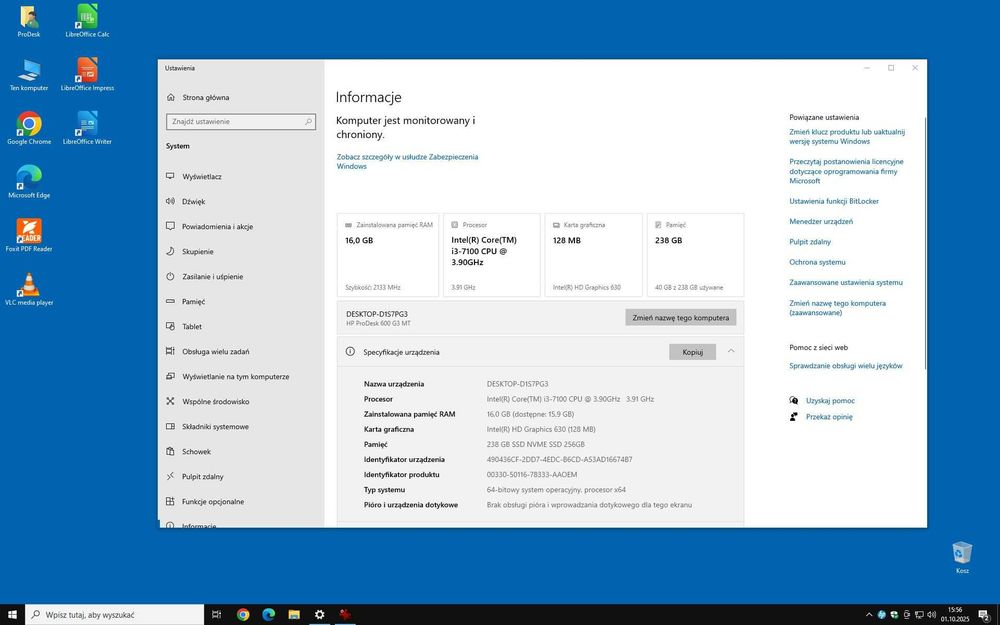
Task: Select LibreOffice Writer desktop shortcut
Action: pyautogui.click(x=87, y=128)
